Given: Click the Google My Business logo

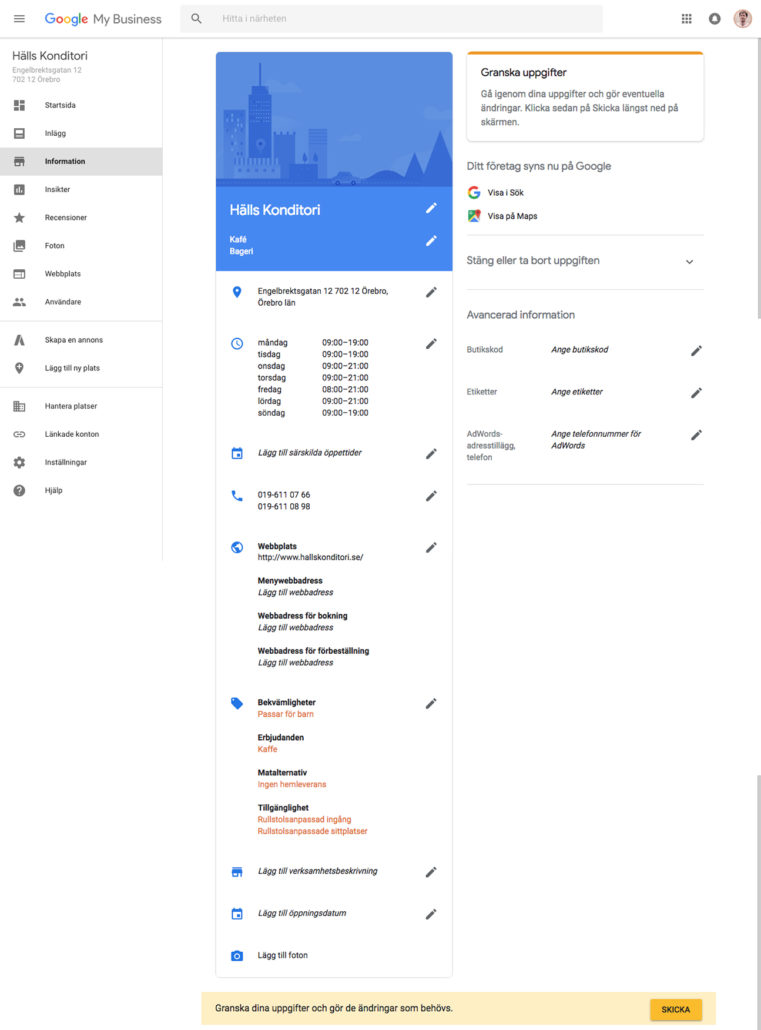Looking at the screenshot, I should tap(103, 19).
